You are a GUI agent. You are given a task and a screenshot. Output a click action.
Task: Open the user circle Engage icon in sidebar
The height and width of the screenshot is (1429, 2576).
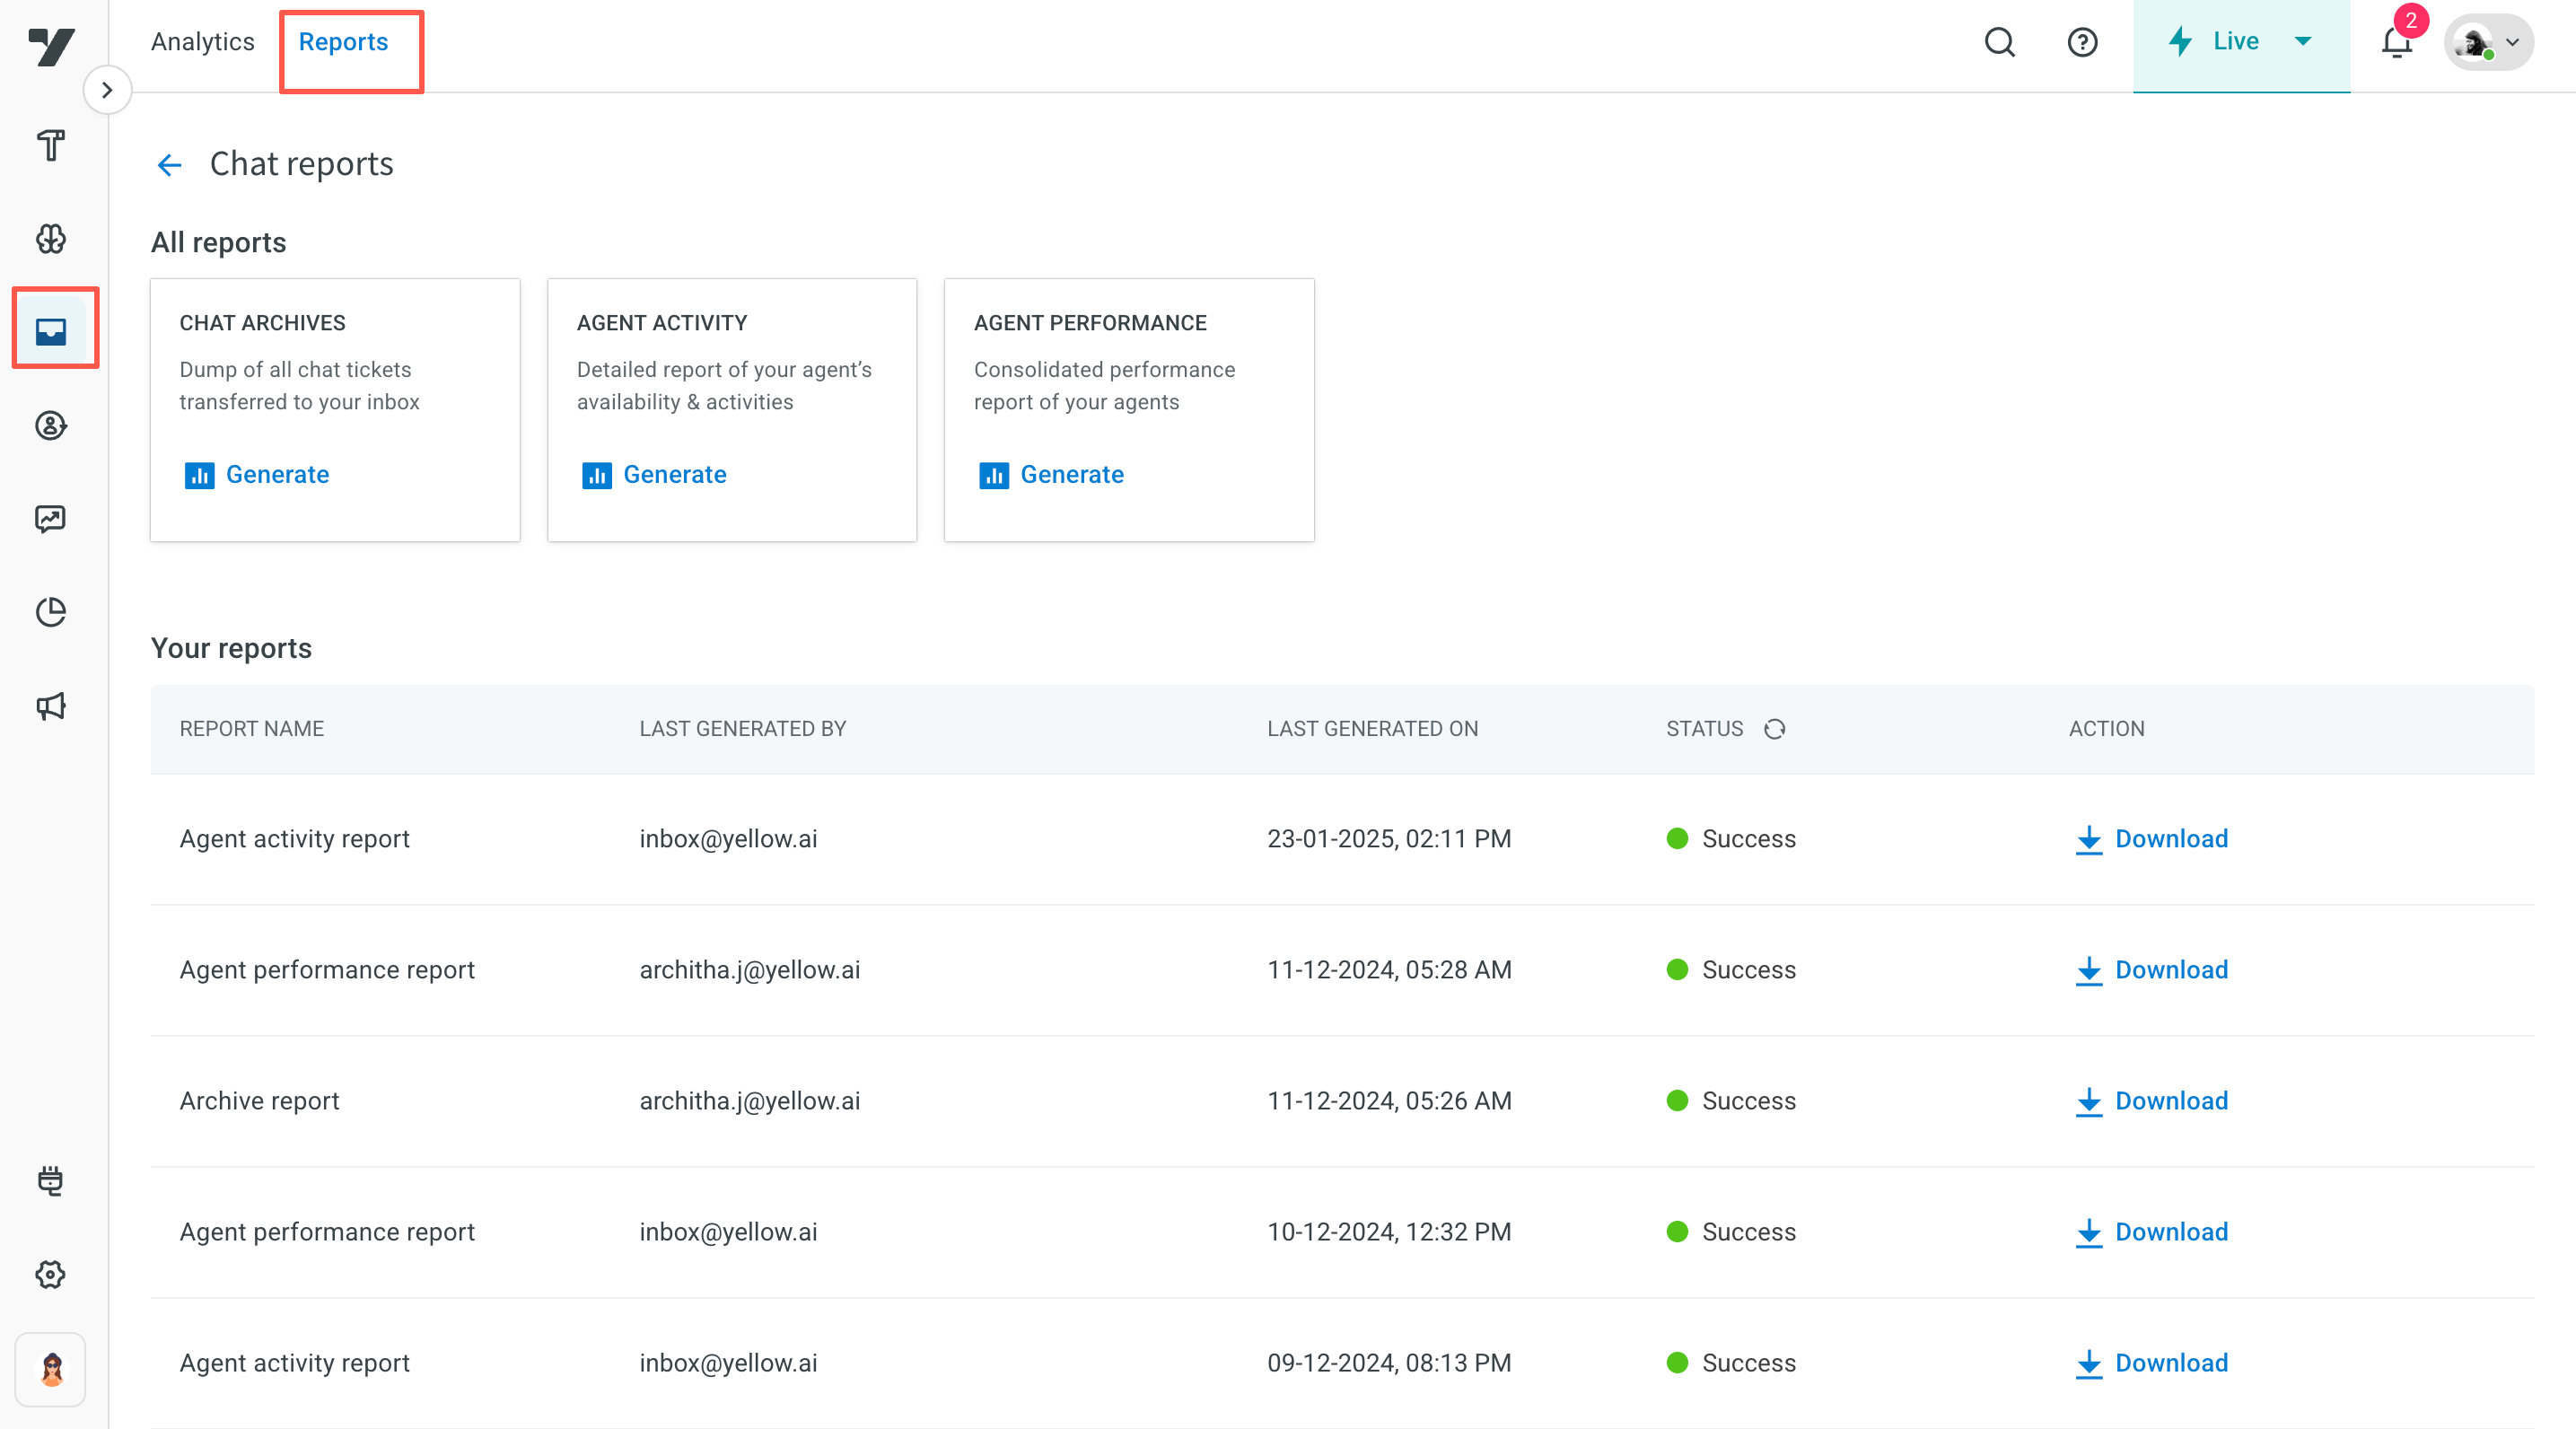pos(51,425)
